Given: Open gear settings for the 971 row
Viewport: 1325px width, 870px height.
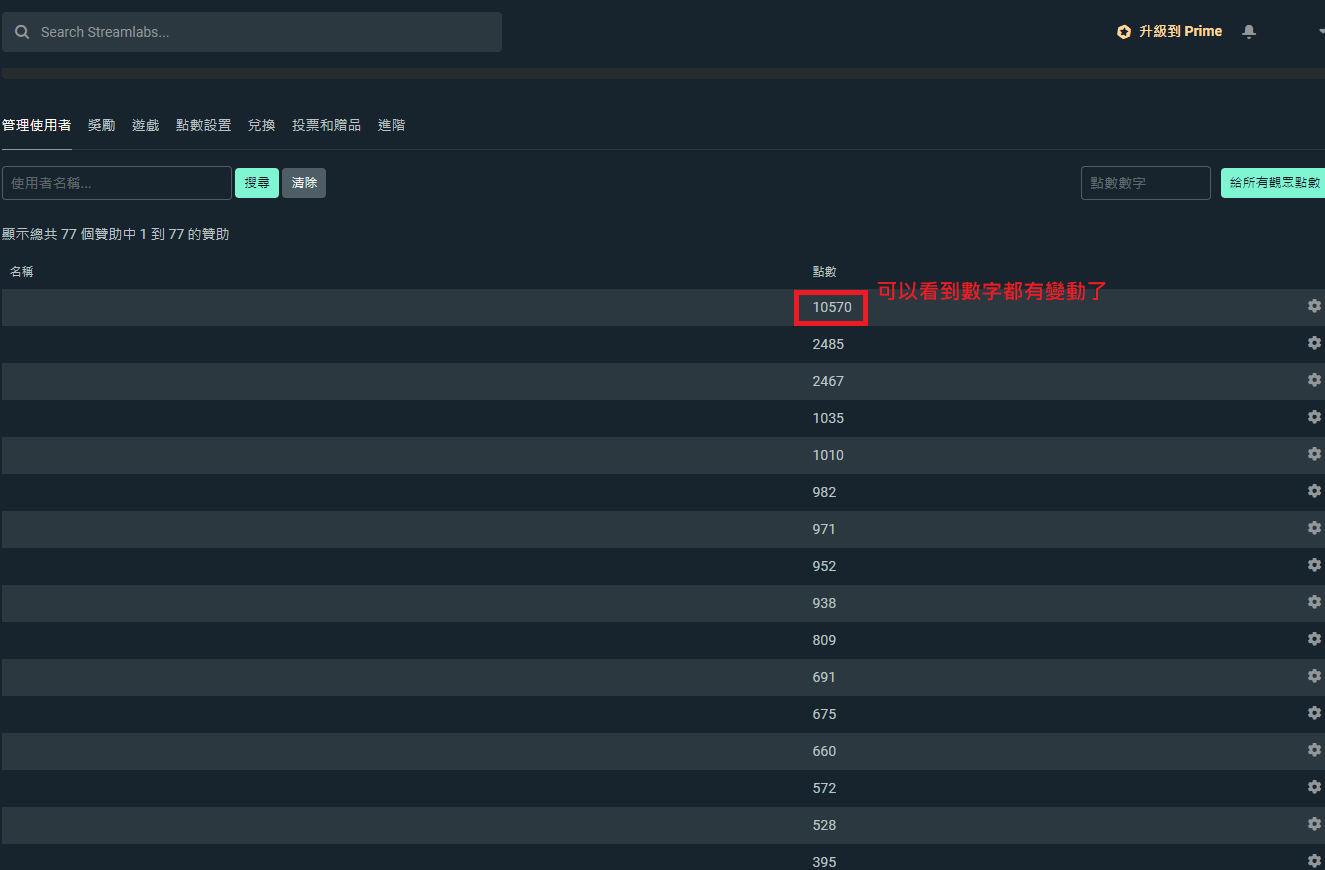Looking at the screenshot, I should tap(1314, 528).
